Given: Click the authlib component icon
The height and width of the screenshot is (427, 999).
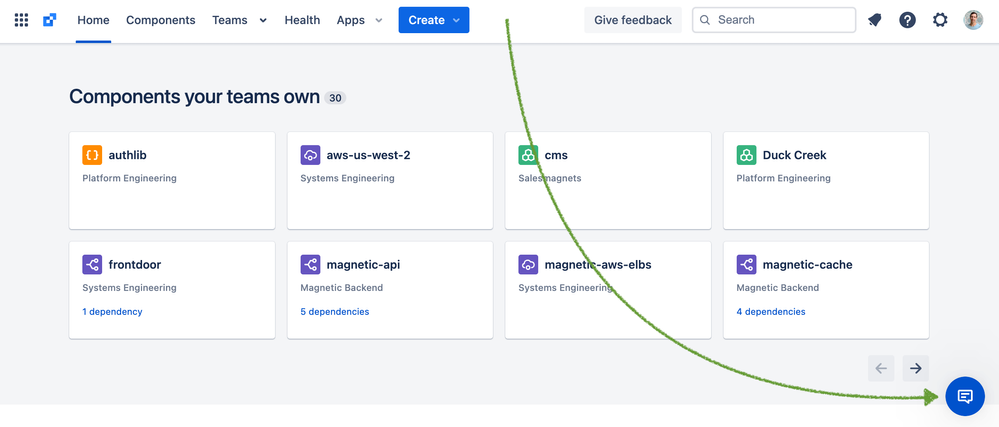Looking at the screenshot, I should coord(92,155).
